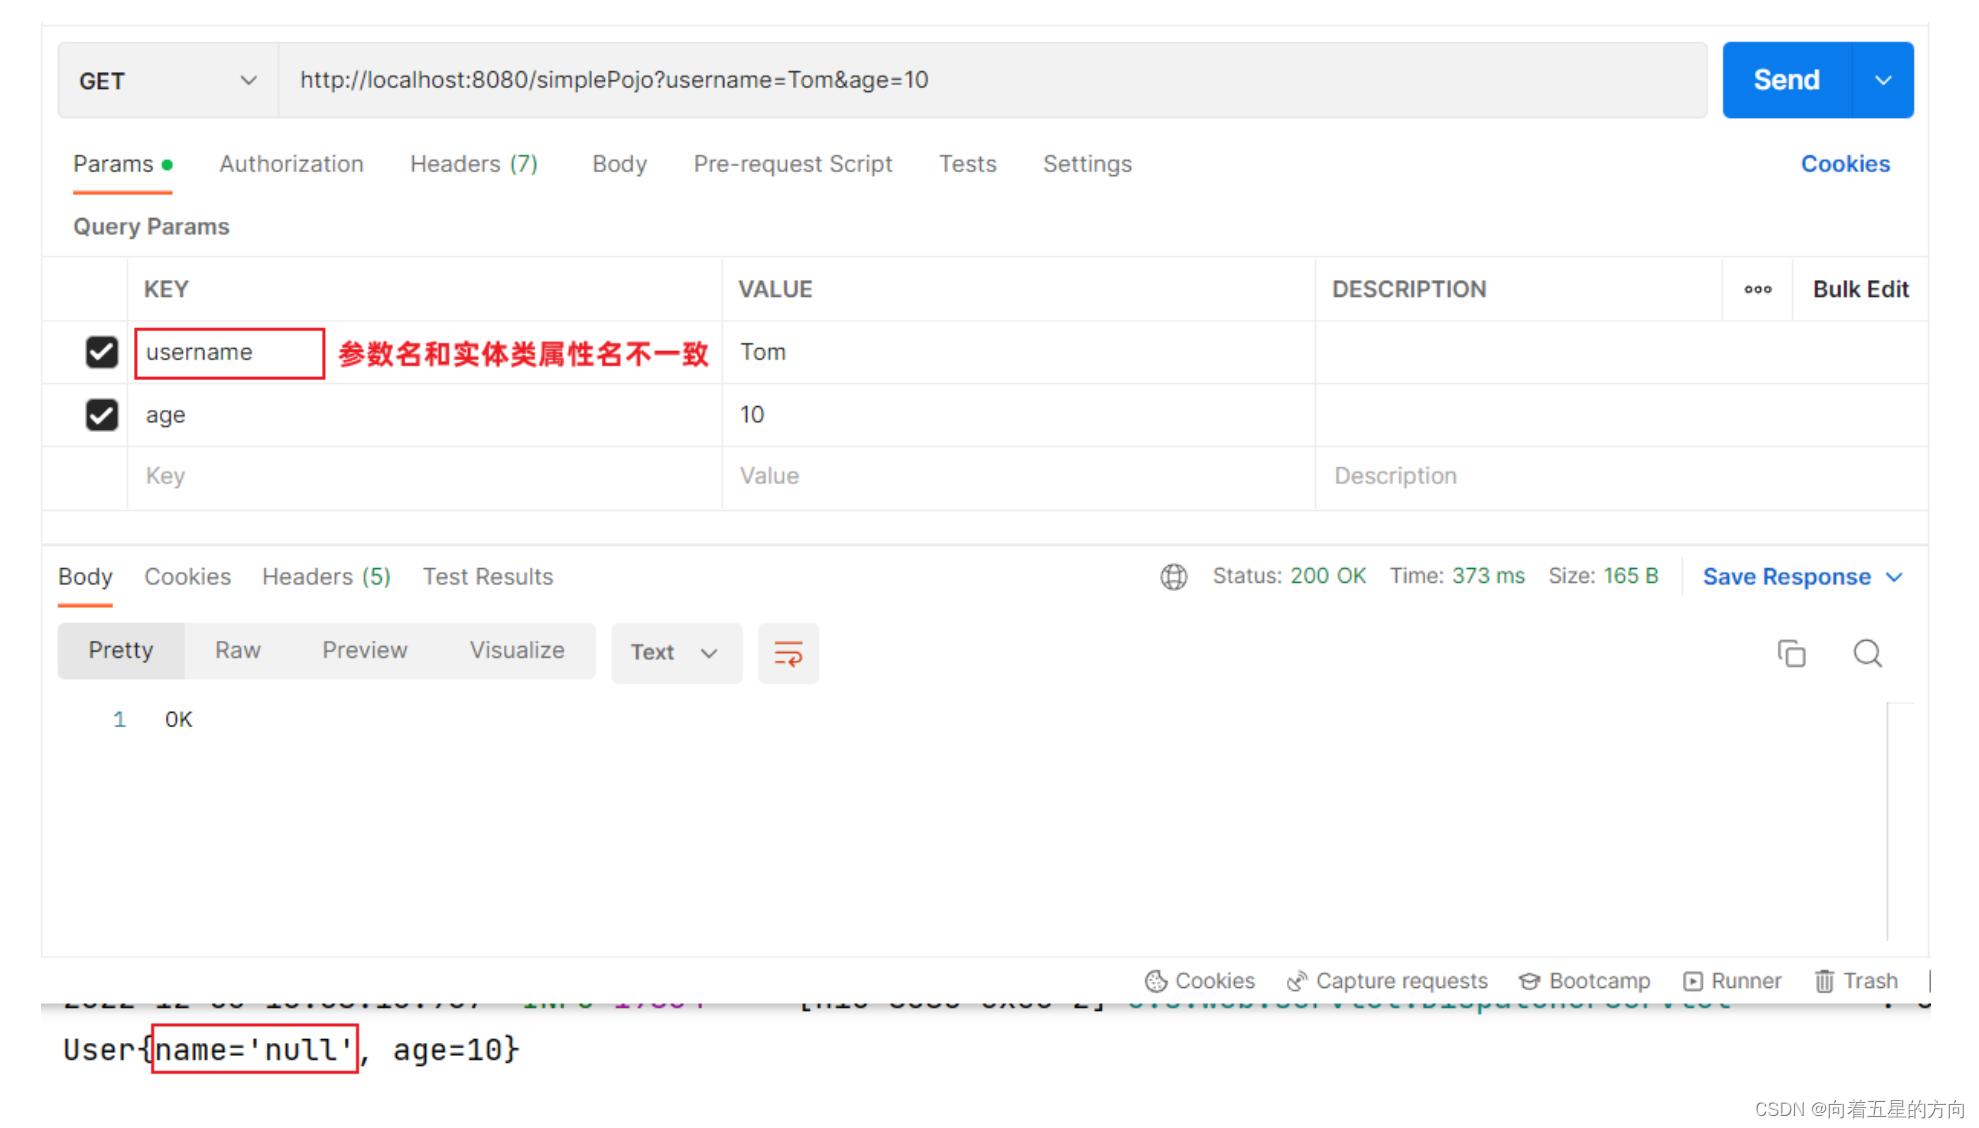Launch the Runner
The width and height of the screenshot is (1979, 1128).
(x=1733, y=981)
